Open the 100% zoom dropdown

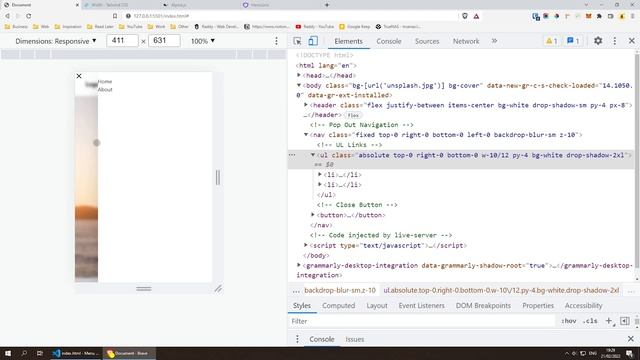coord(203,41)
